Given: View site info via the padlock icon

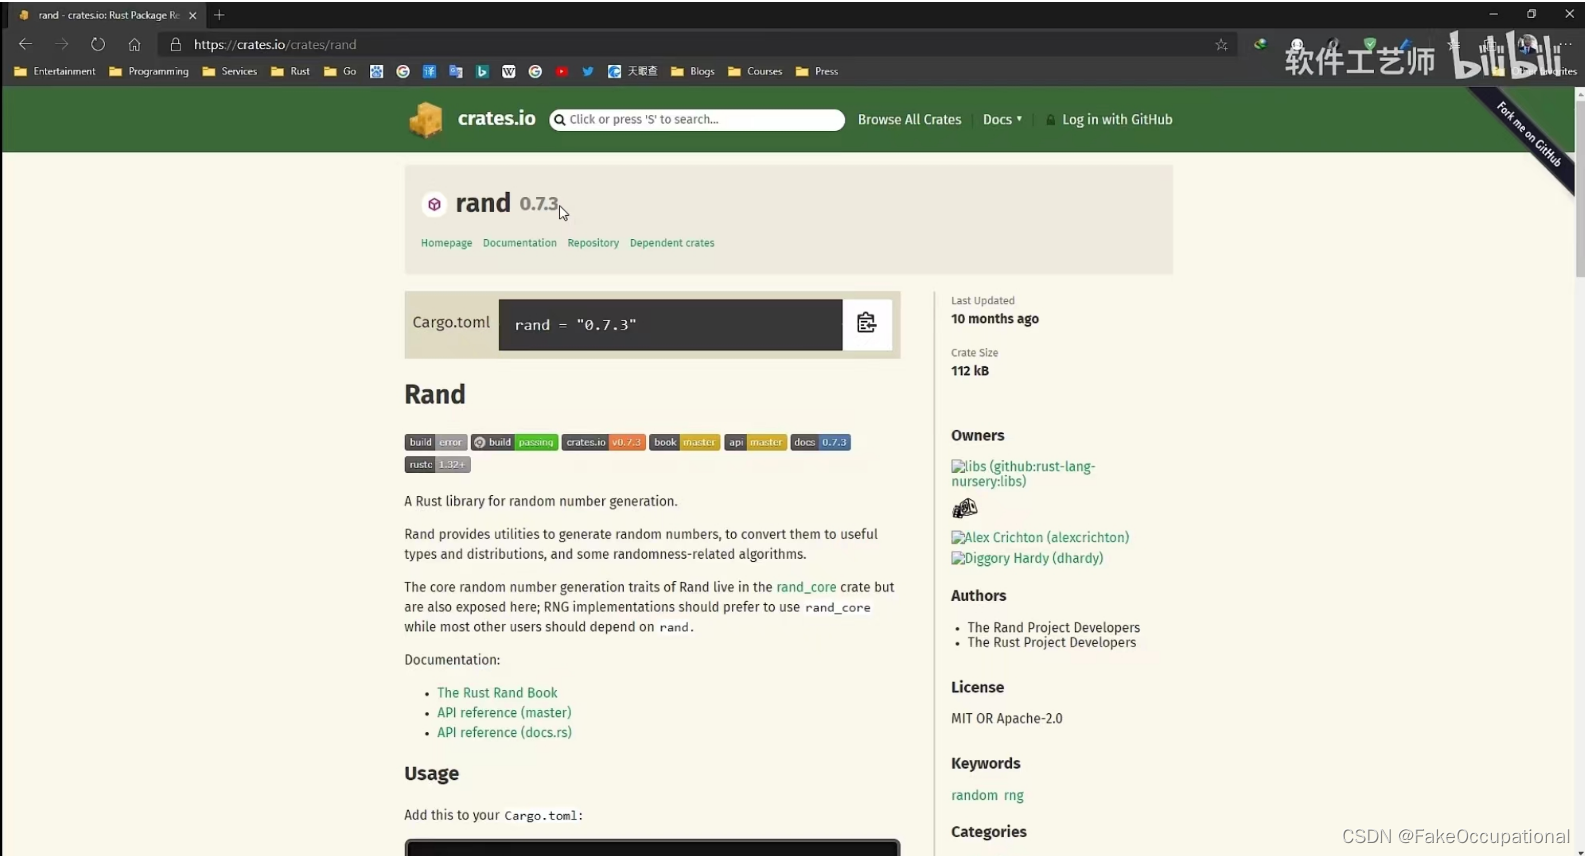Looking at the screenshot, I should (176, 44).
